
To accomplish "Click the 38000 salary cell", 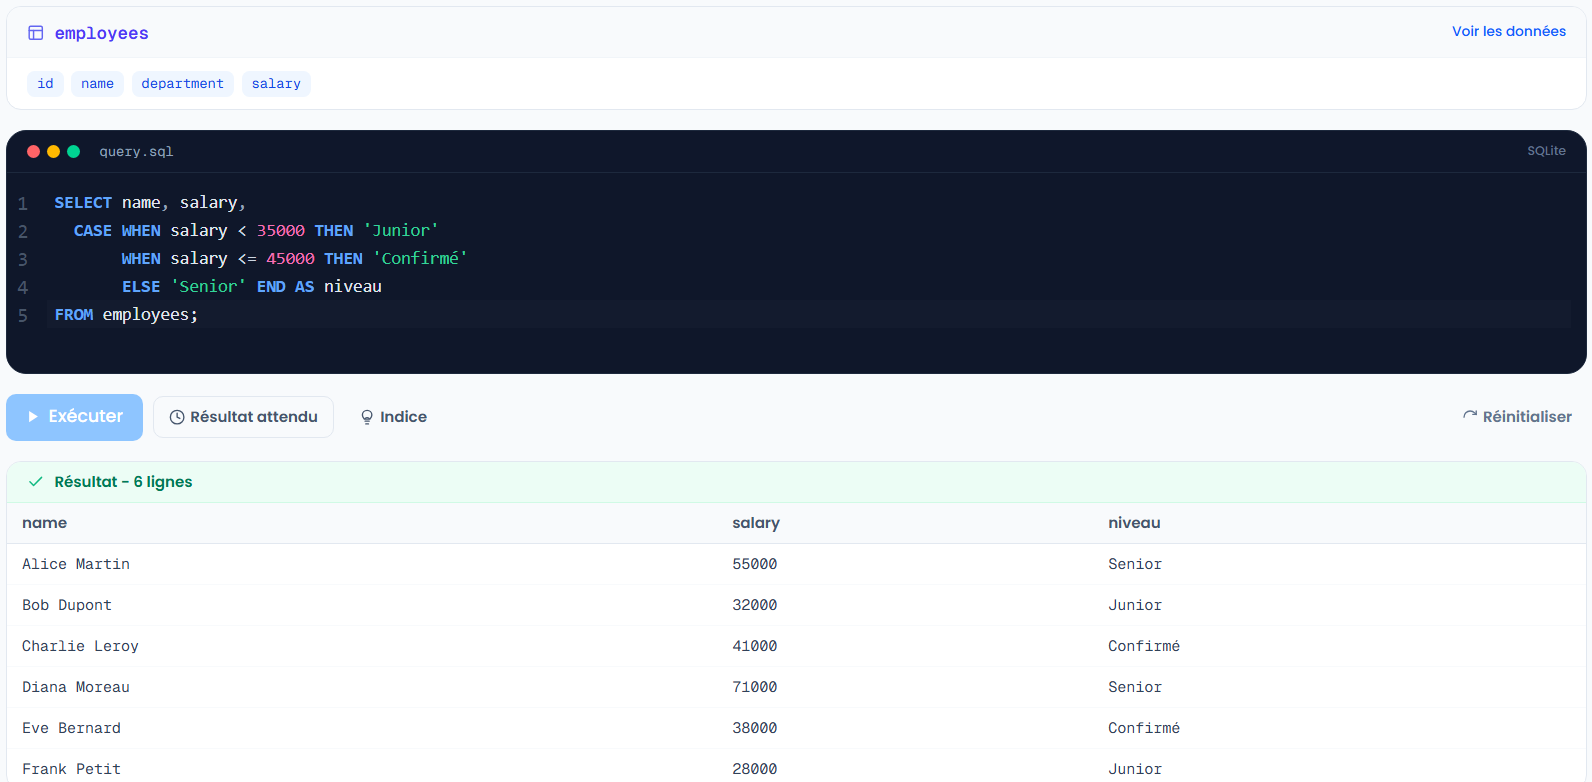I will coord(755,728).
